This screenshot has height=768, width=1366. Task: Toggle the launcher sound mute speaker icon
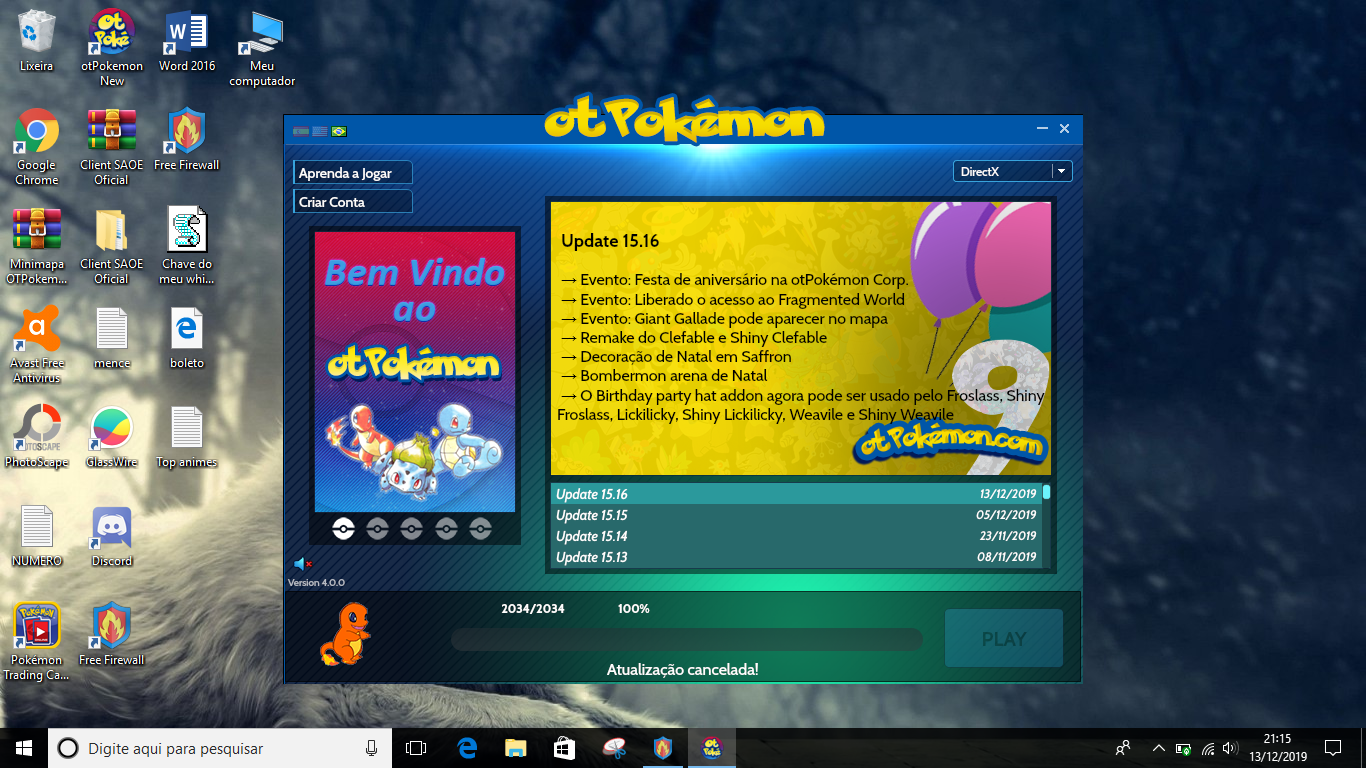(x=303, y=564)
